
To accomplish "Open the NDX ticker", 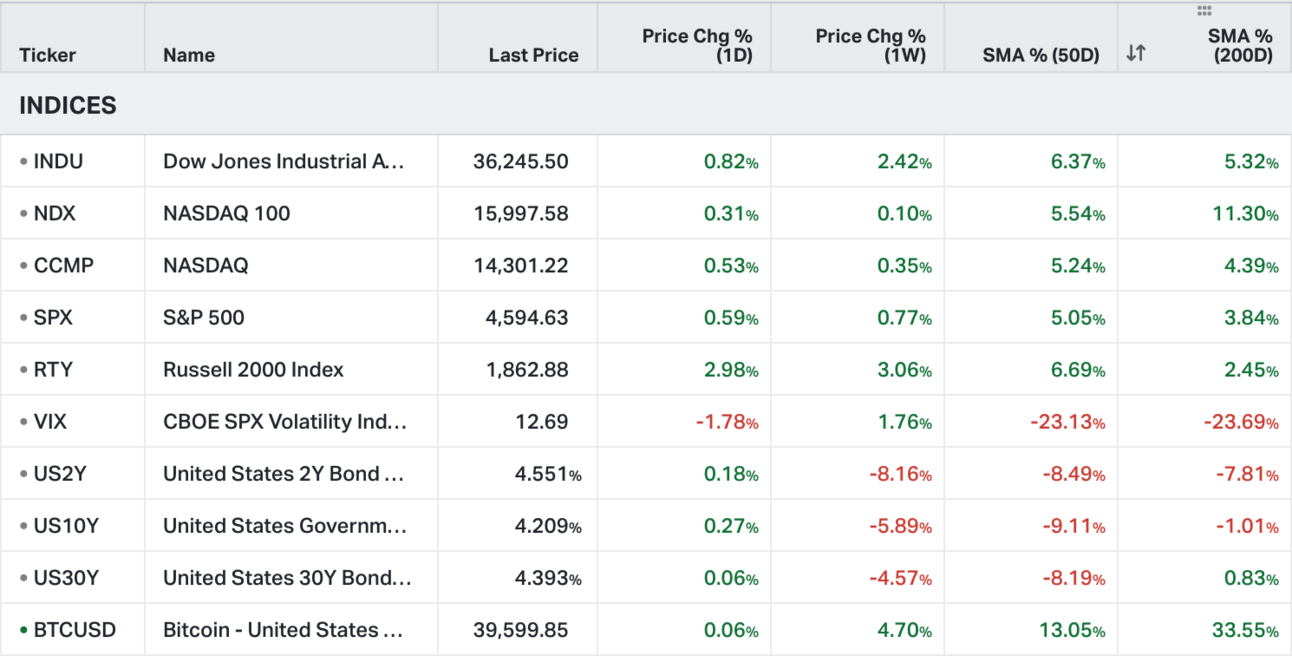I will point(55,213).
